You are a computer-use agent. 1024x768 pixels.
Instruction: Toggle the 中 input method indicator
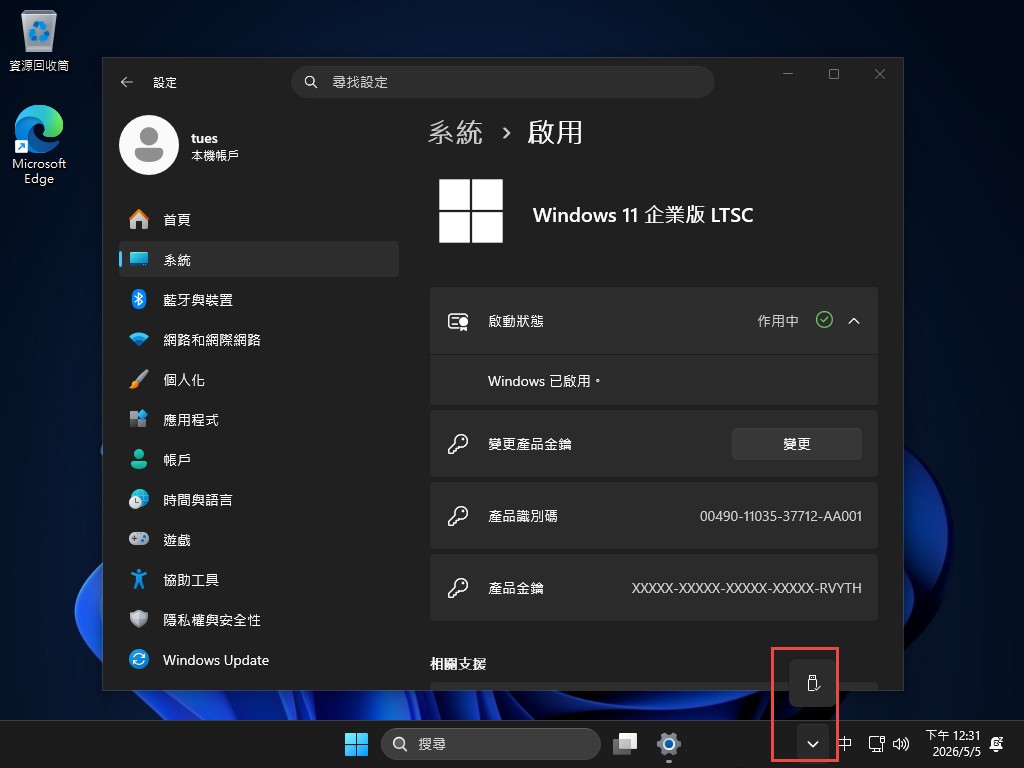pos(845,744)
